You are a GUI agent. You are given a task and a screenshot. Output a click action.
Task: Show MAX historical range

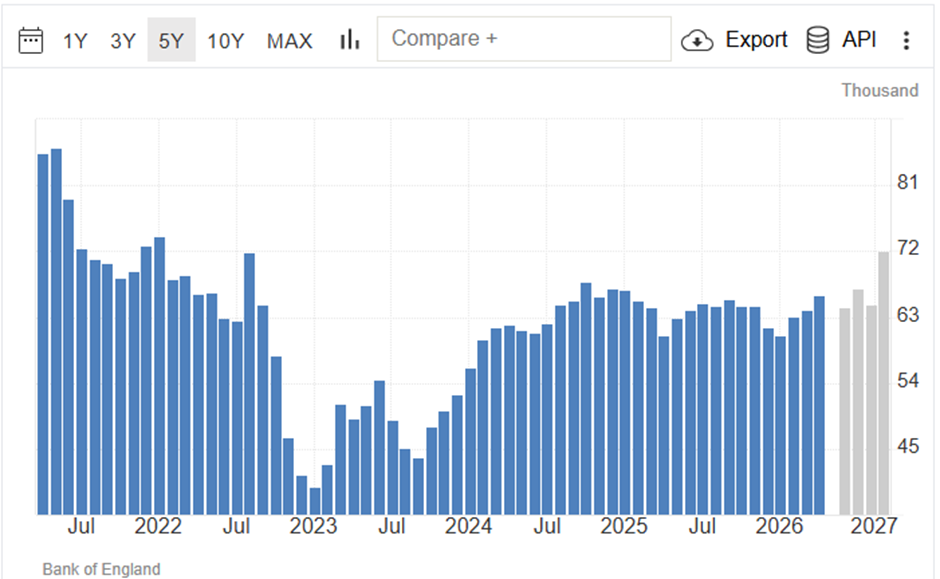[x=290, y=41]
